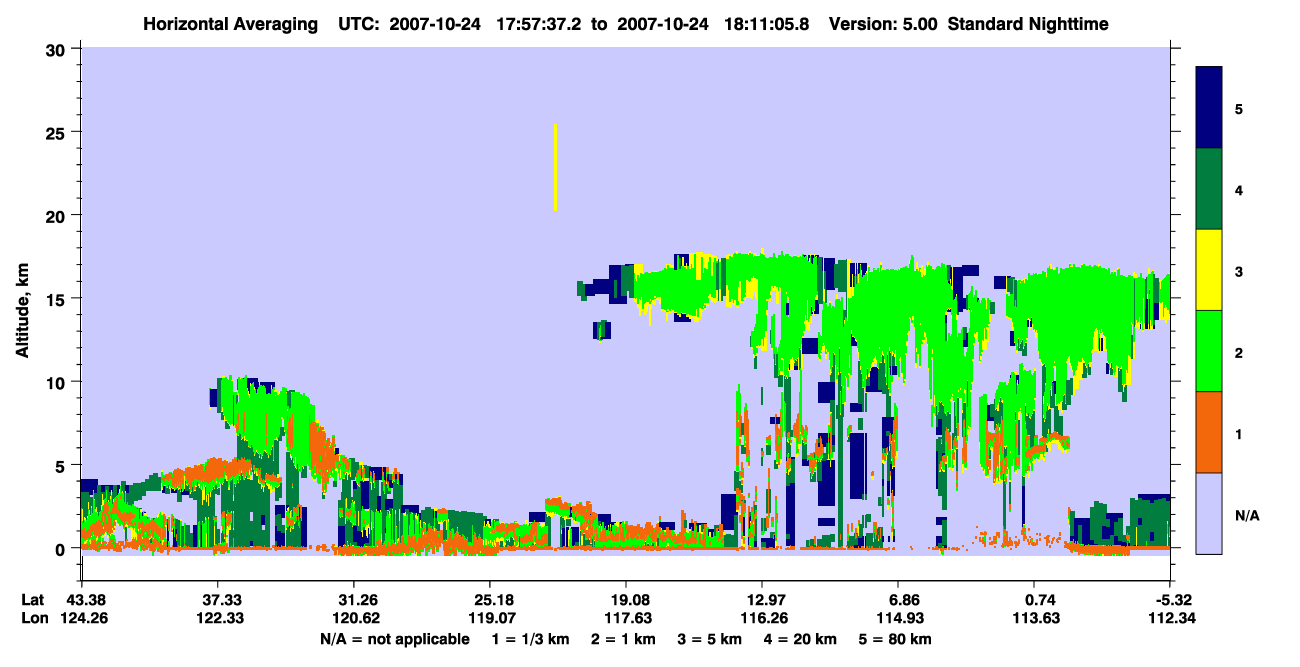Click the longitude value 114.93
The image size is (1300, 667).
898,618
